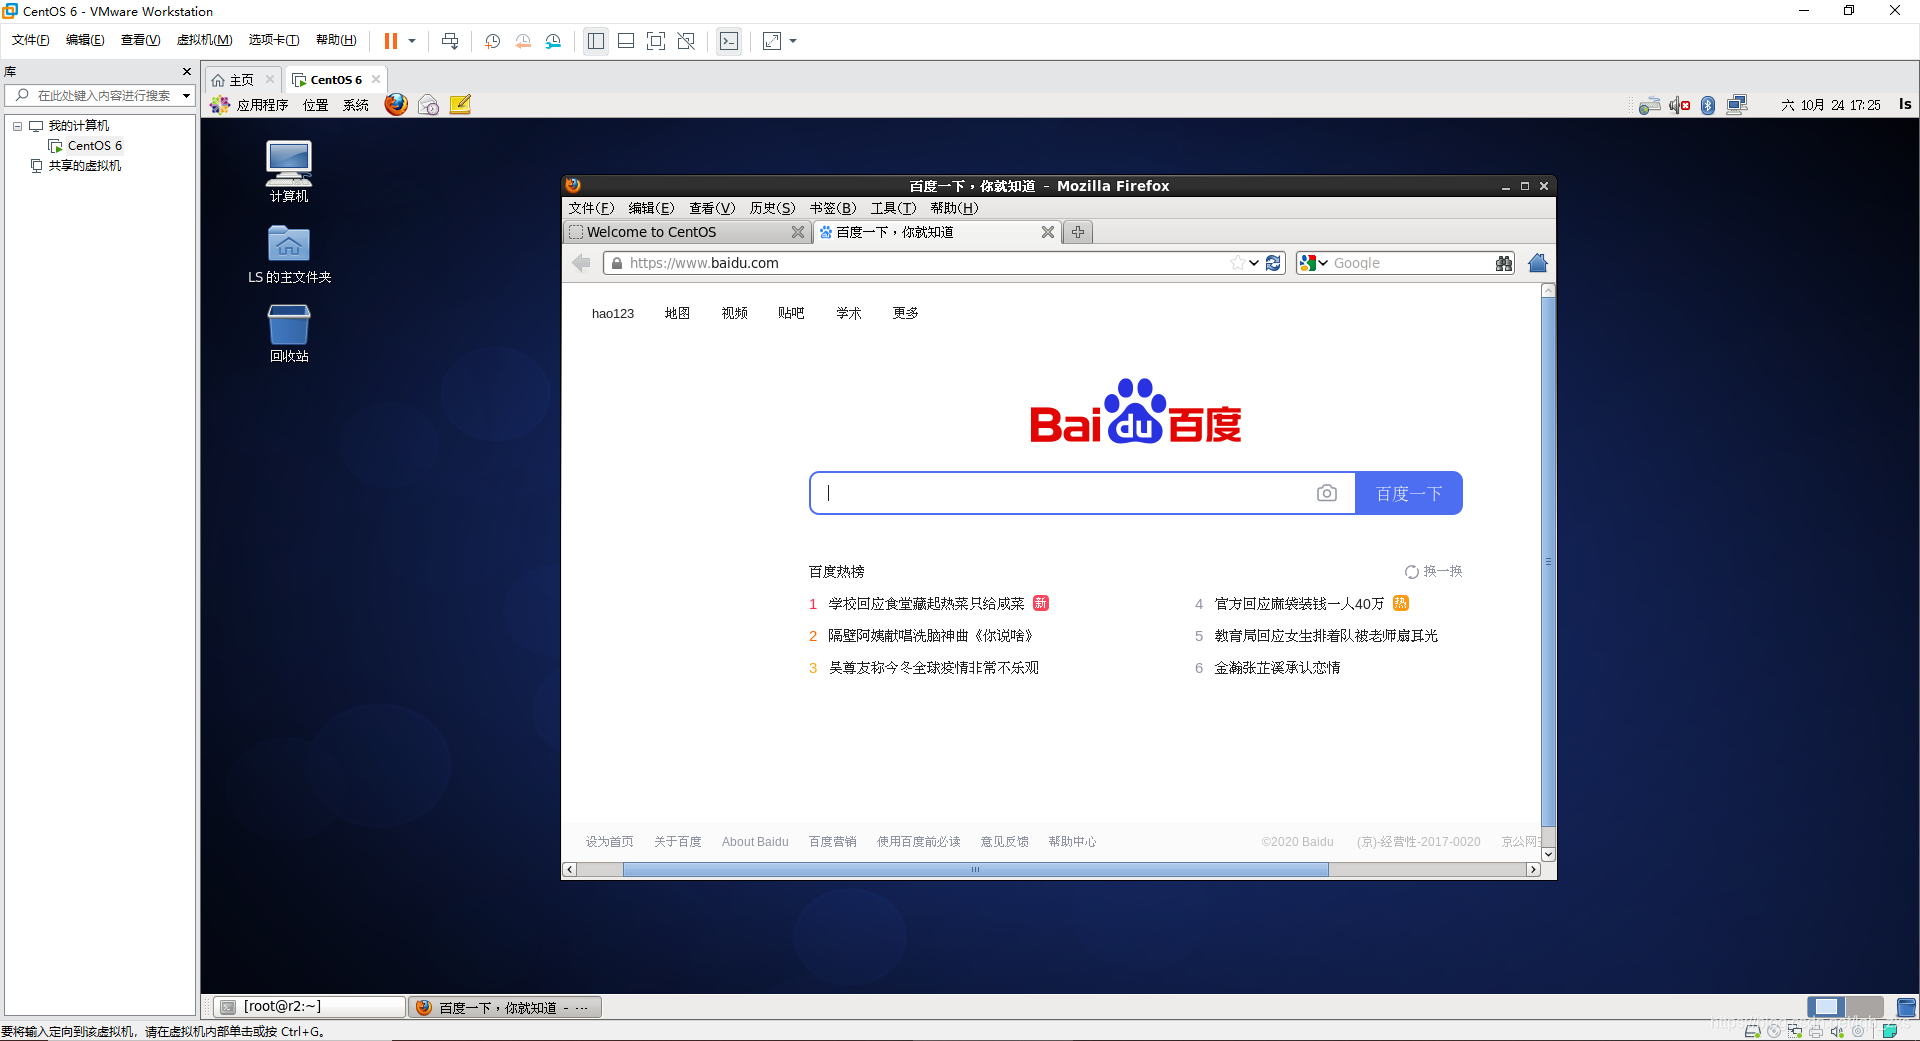The height and width of the screenshot is (1041, 1920).
Task: Open the 选项卡(T) menu in VMware
Action: pyautogui.click(x=274, y=40)
